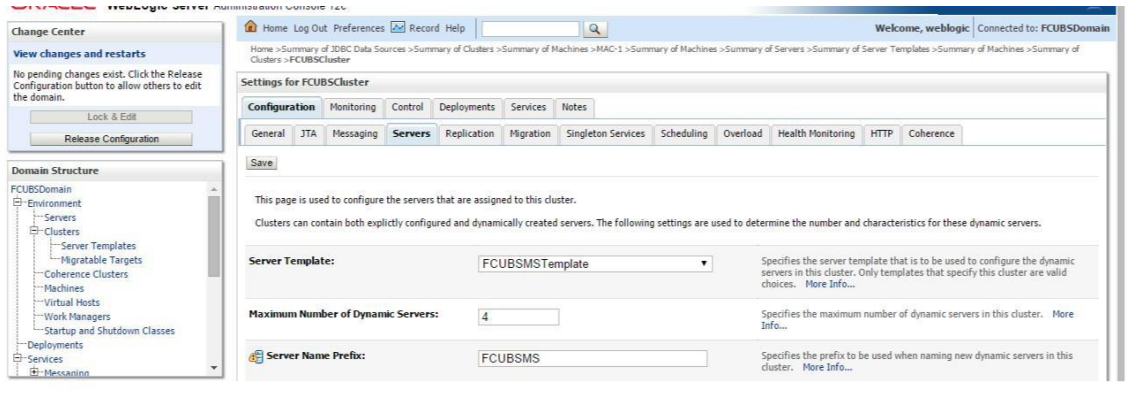Click the Release Configuration button
Viewport: 1134px width, 403px height.
tap(111, 139)
